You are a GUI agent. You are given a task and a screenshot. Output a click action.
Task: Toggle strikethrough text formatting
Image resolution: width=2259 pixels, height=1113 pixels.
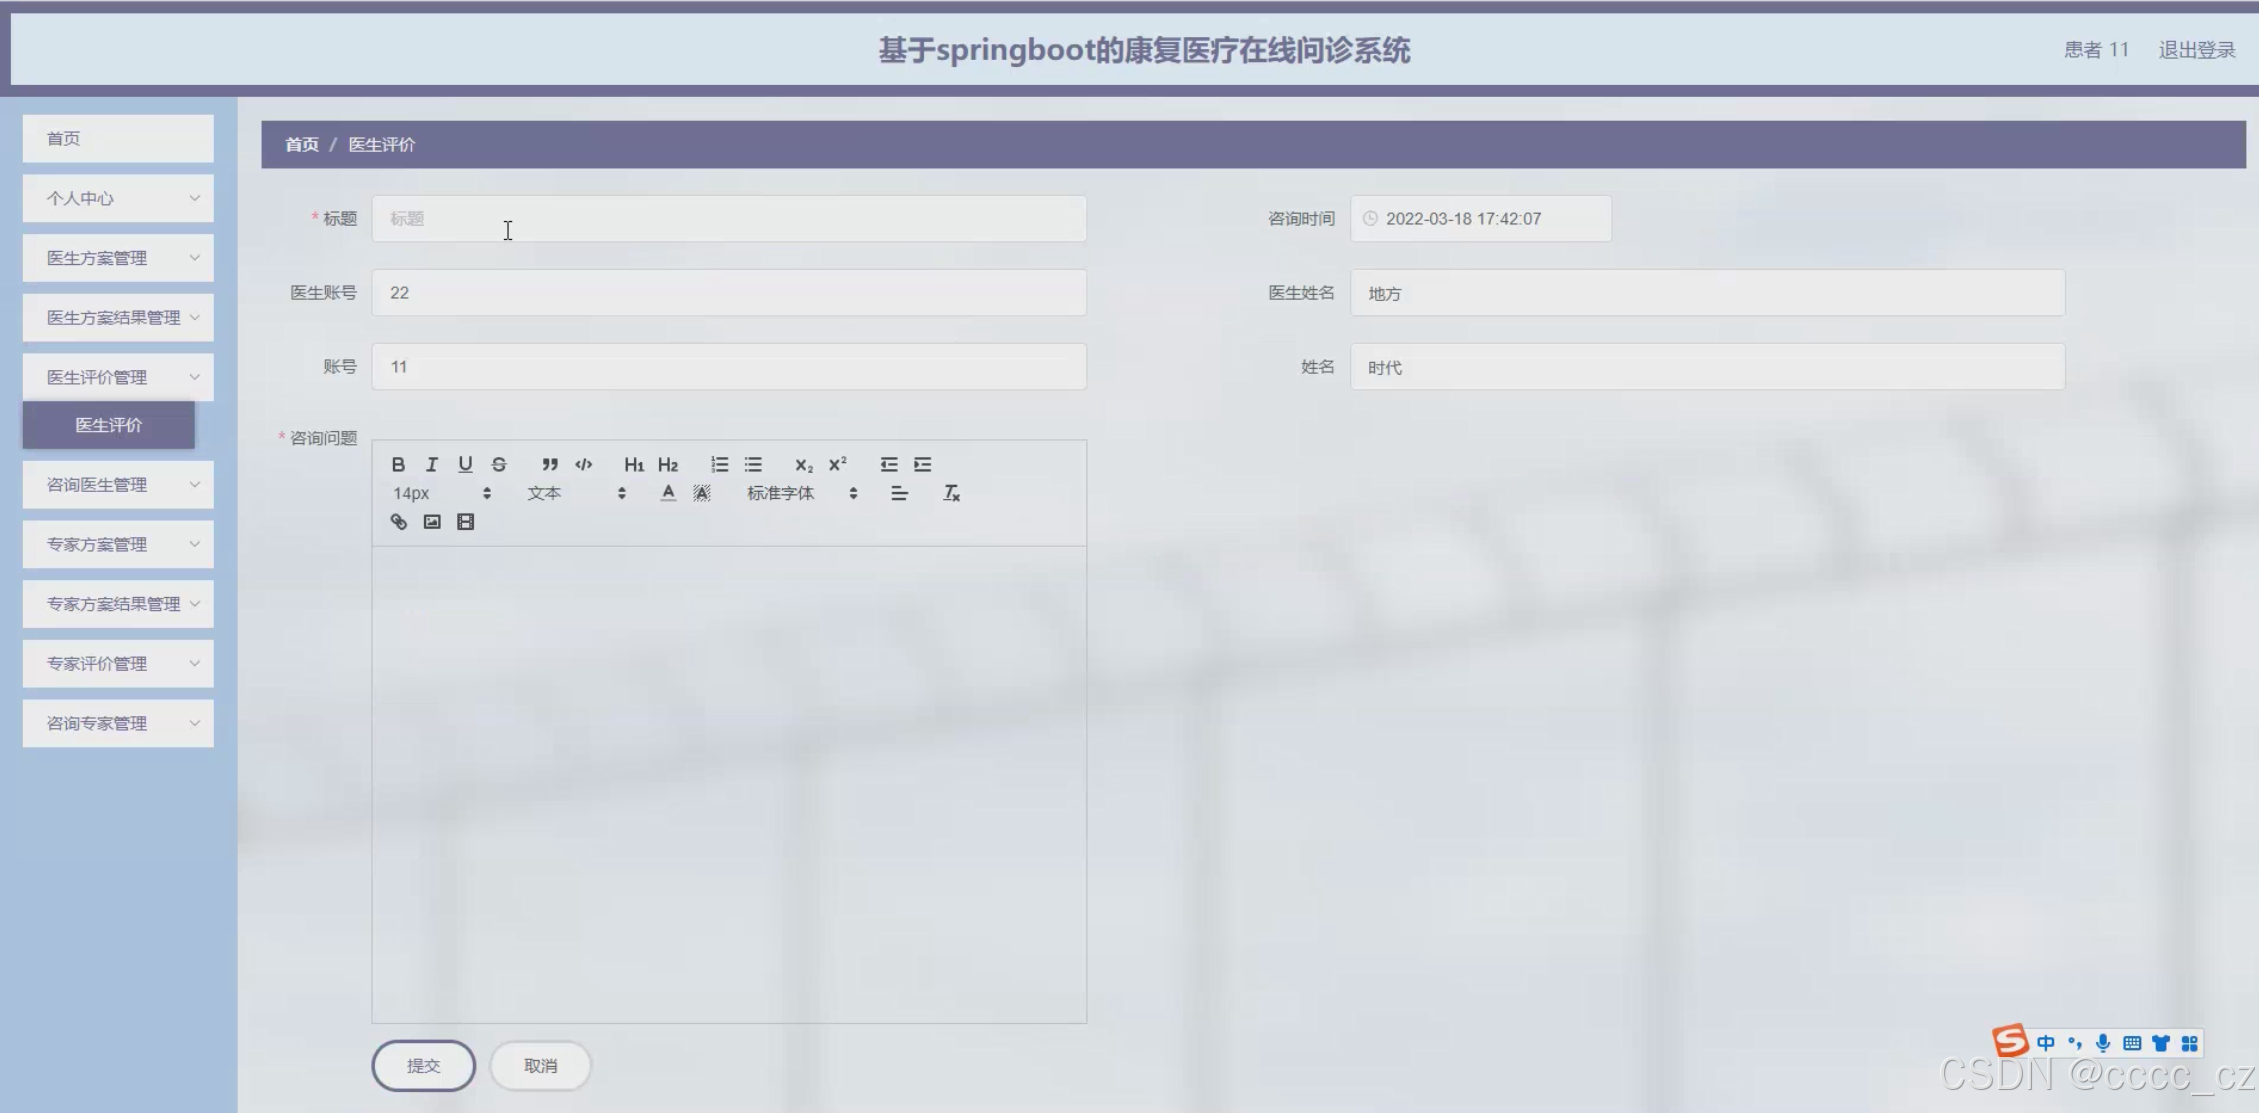(x=499, y=464)
